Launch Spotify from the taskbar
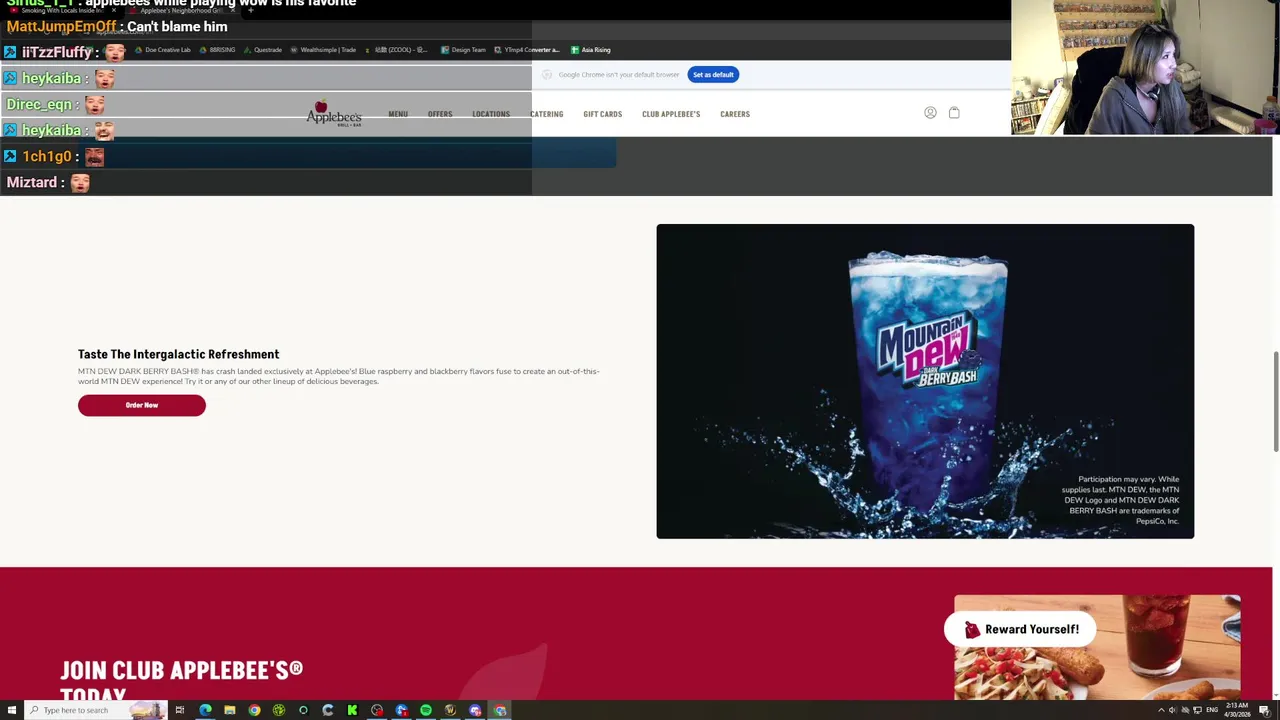1280x720 pixels. pyautogui.click(x=426, y=710)
